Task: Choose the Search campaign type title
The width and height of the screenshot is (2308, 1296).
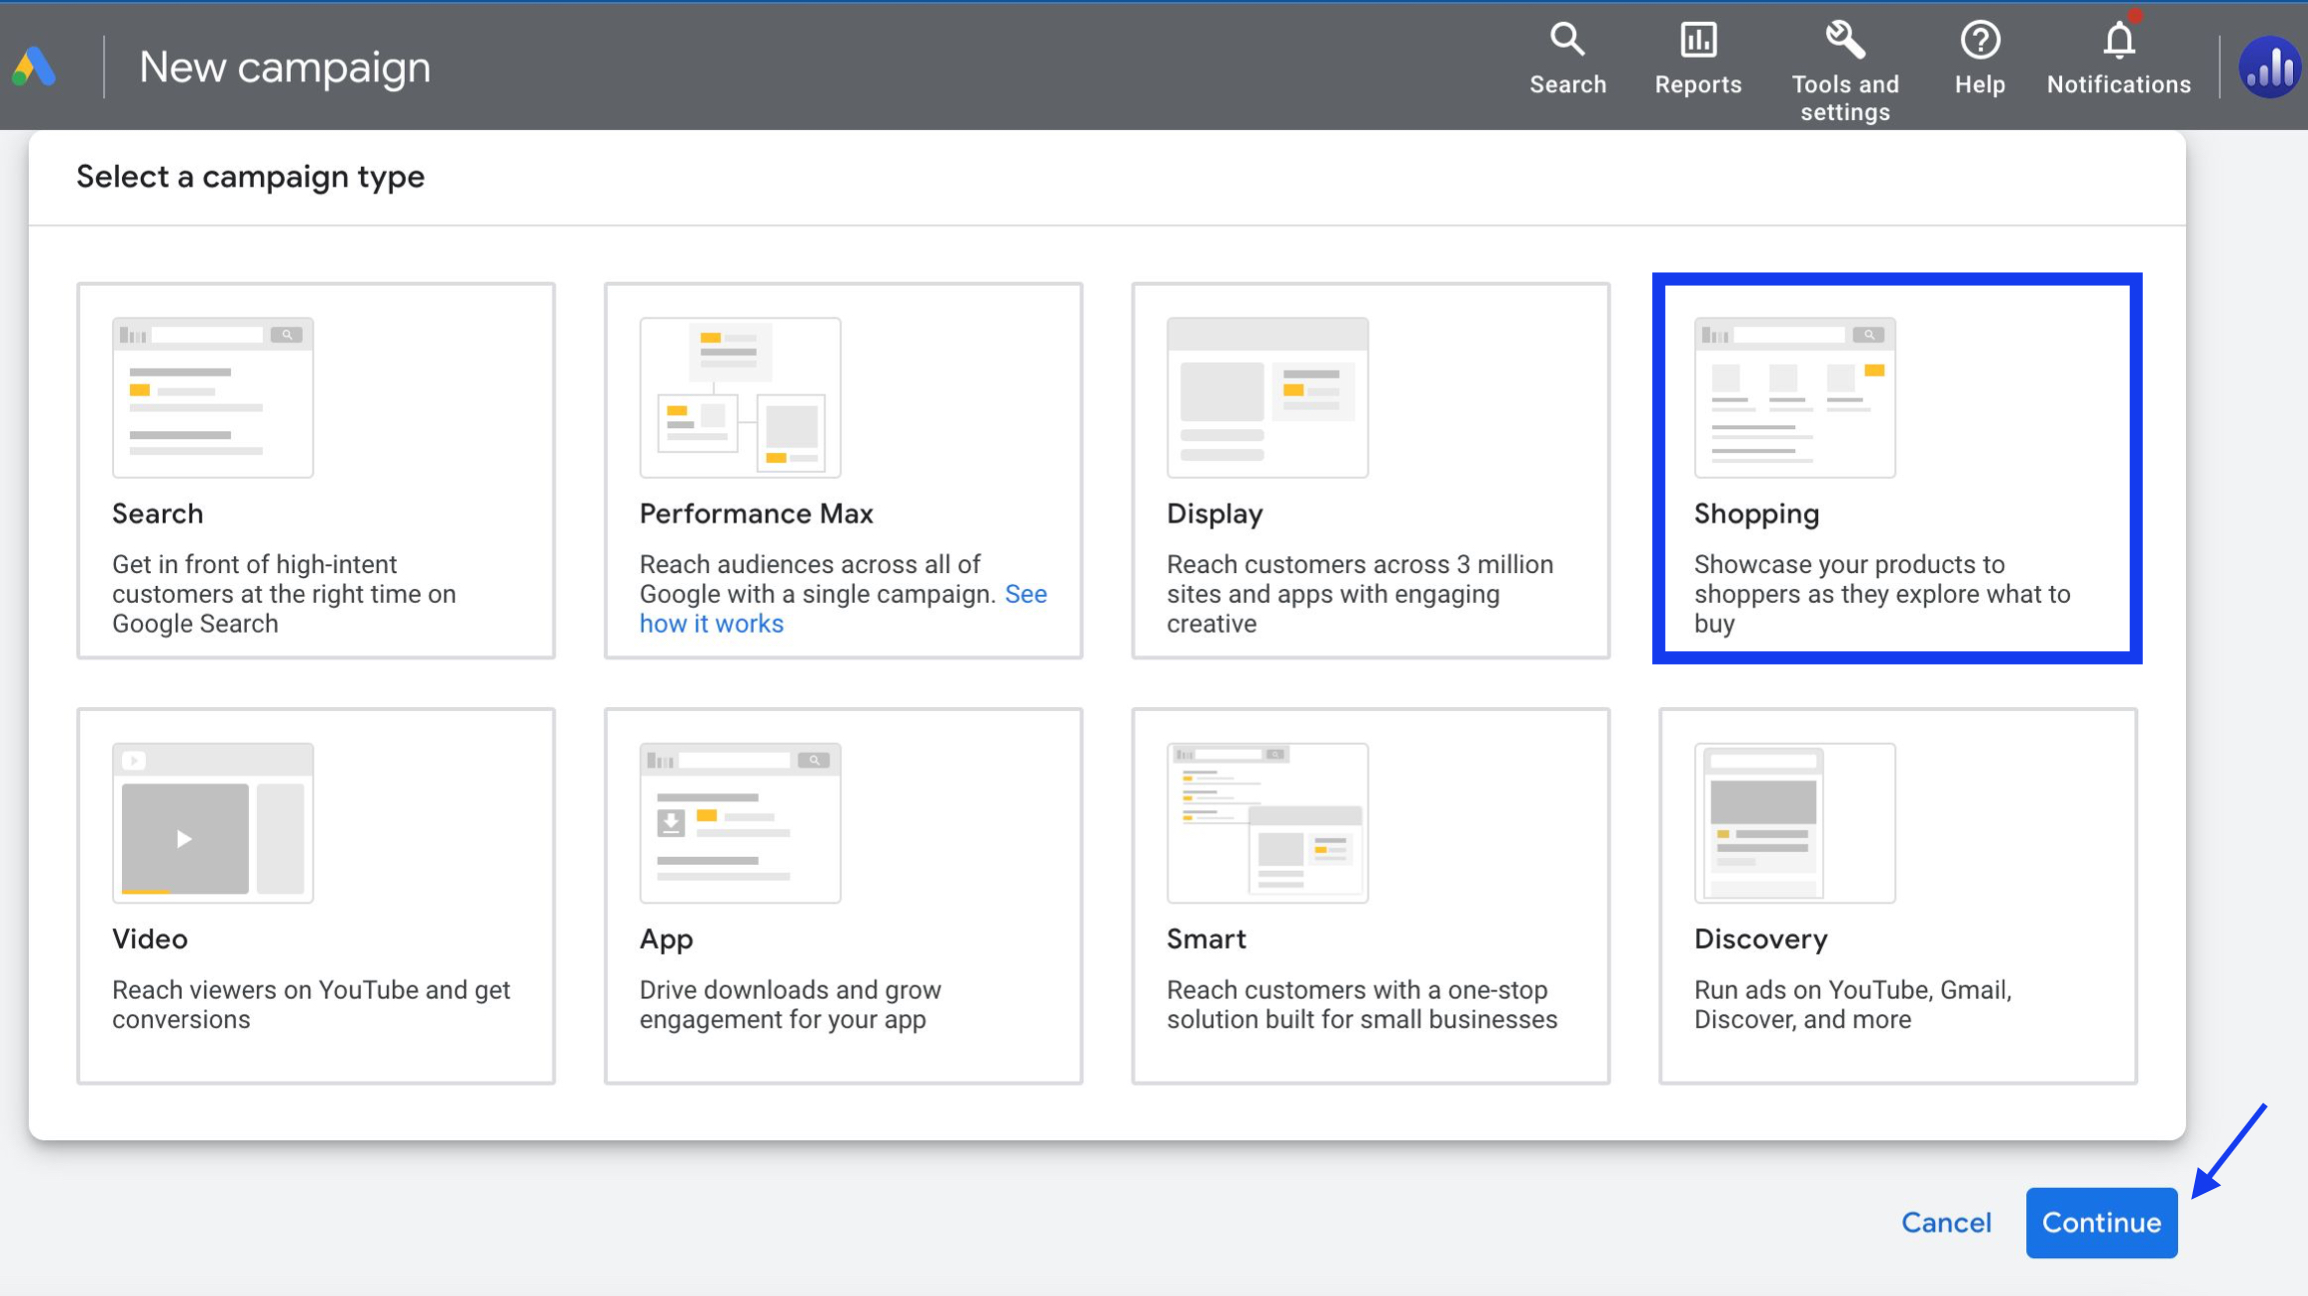Action: 157,513
